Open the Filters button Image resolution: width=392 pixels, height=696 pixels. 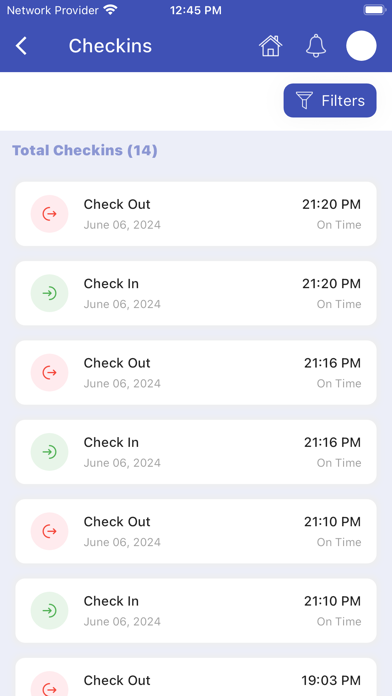pos(330,101)
